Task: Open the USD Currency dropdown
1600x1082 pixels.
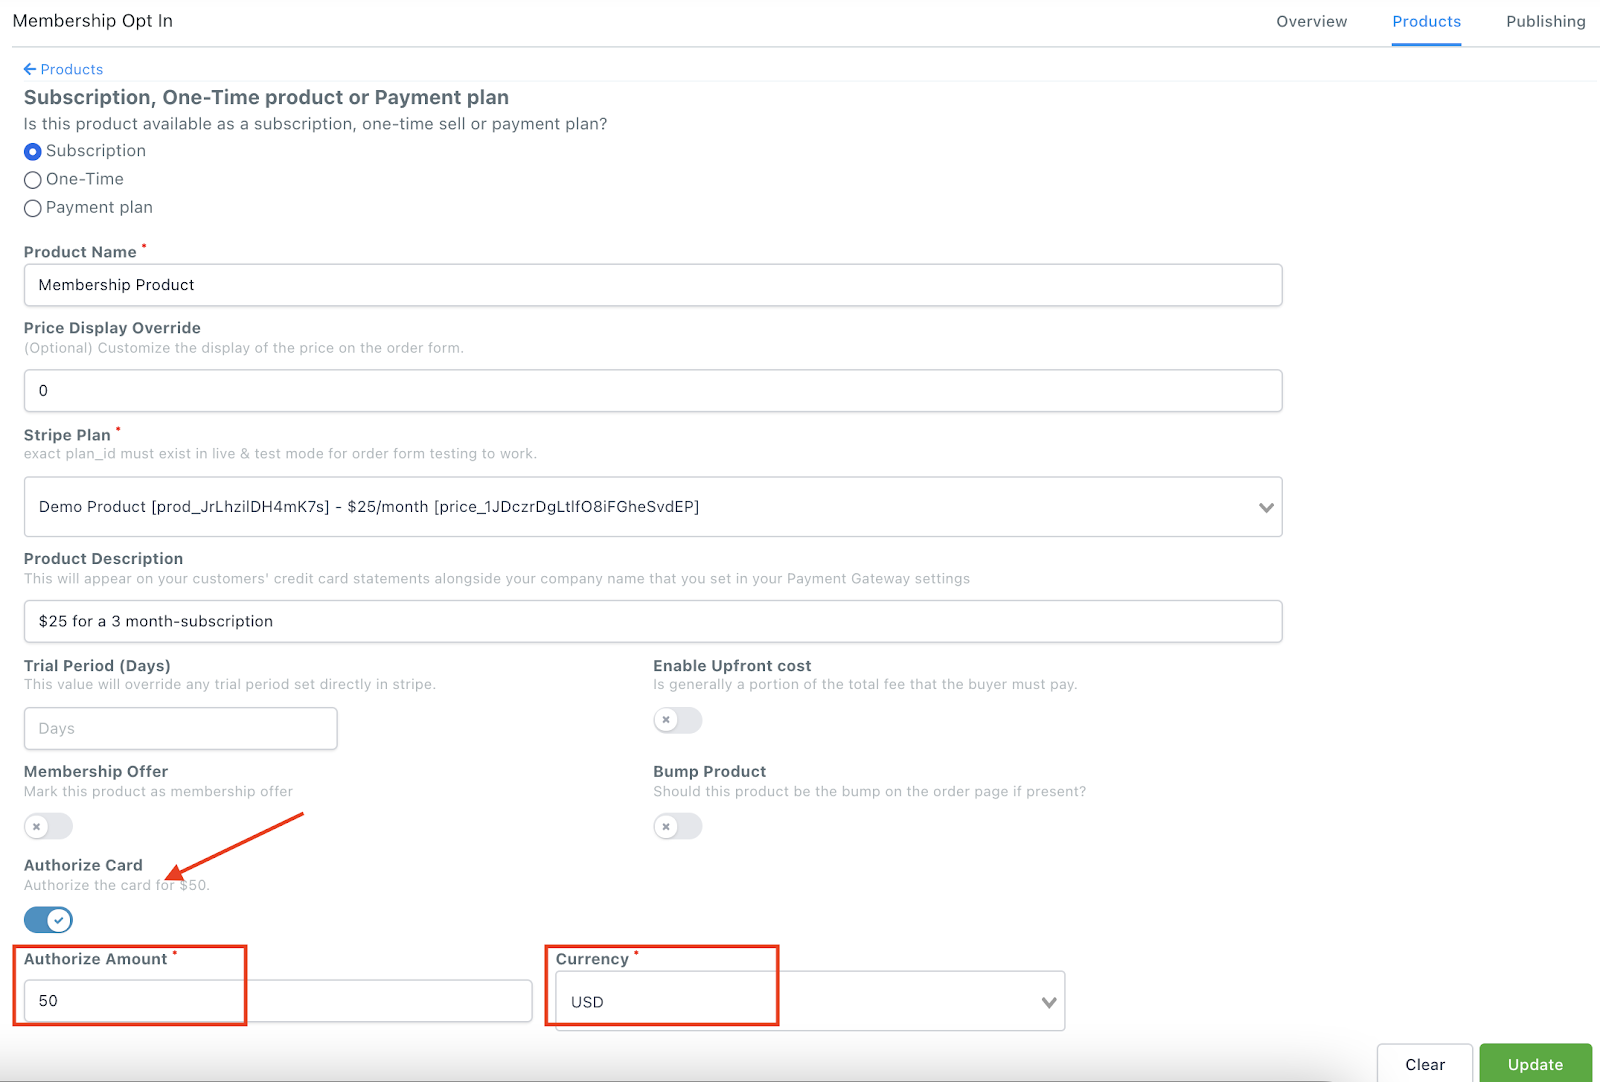Action: (810, 1001)
